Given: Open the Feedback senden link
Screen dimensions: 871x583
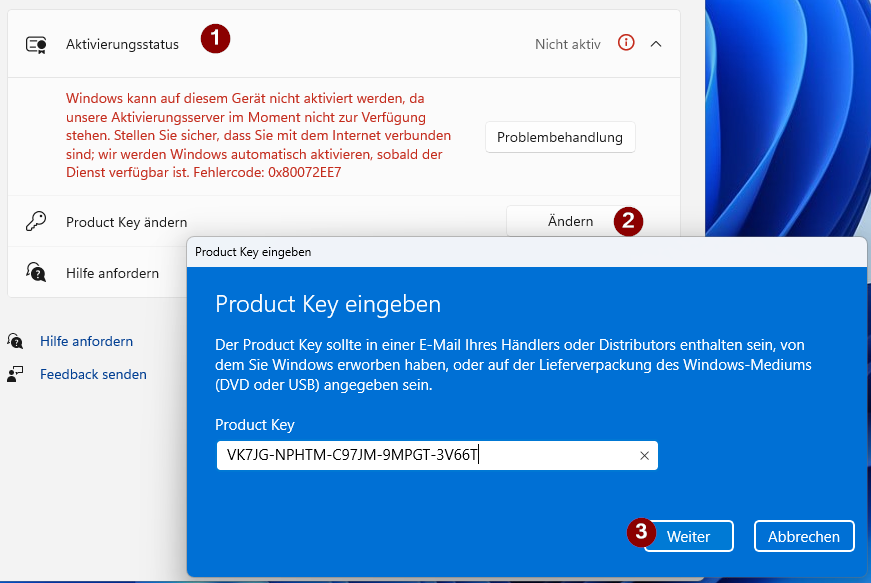Looking at the screenshot, I should 93,374.
